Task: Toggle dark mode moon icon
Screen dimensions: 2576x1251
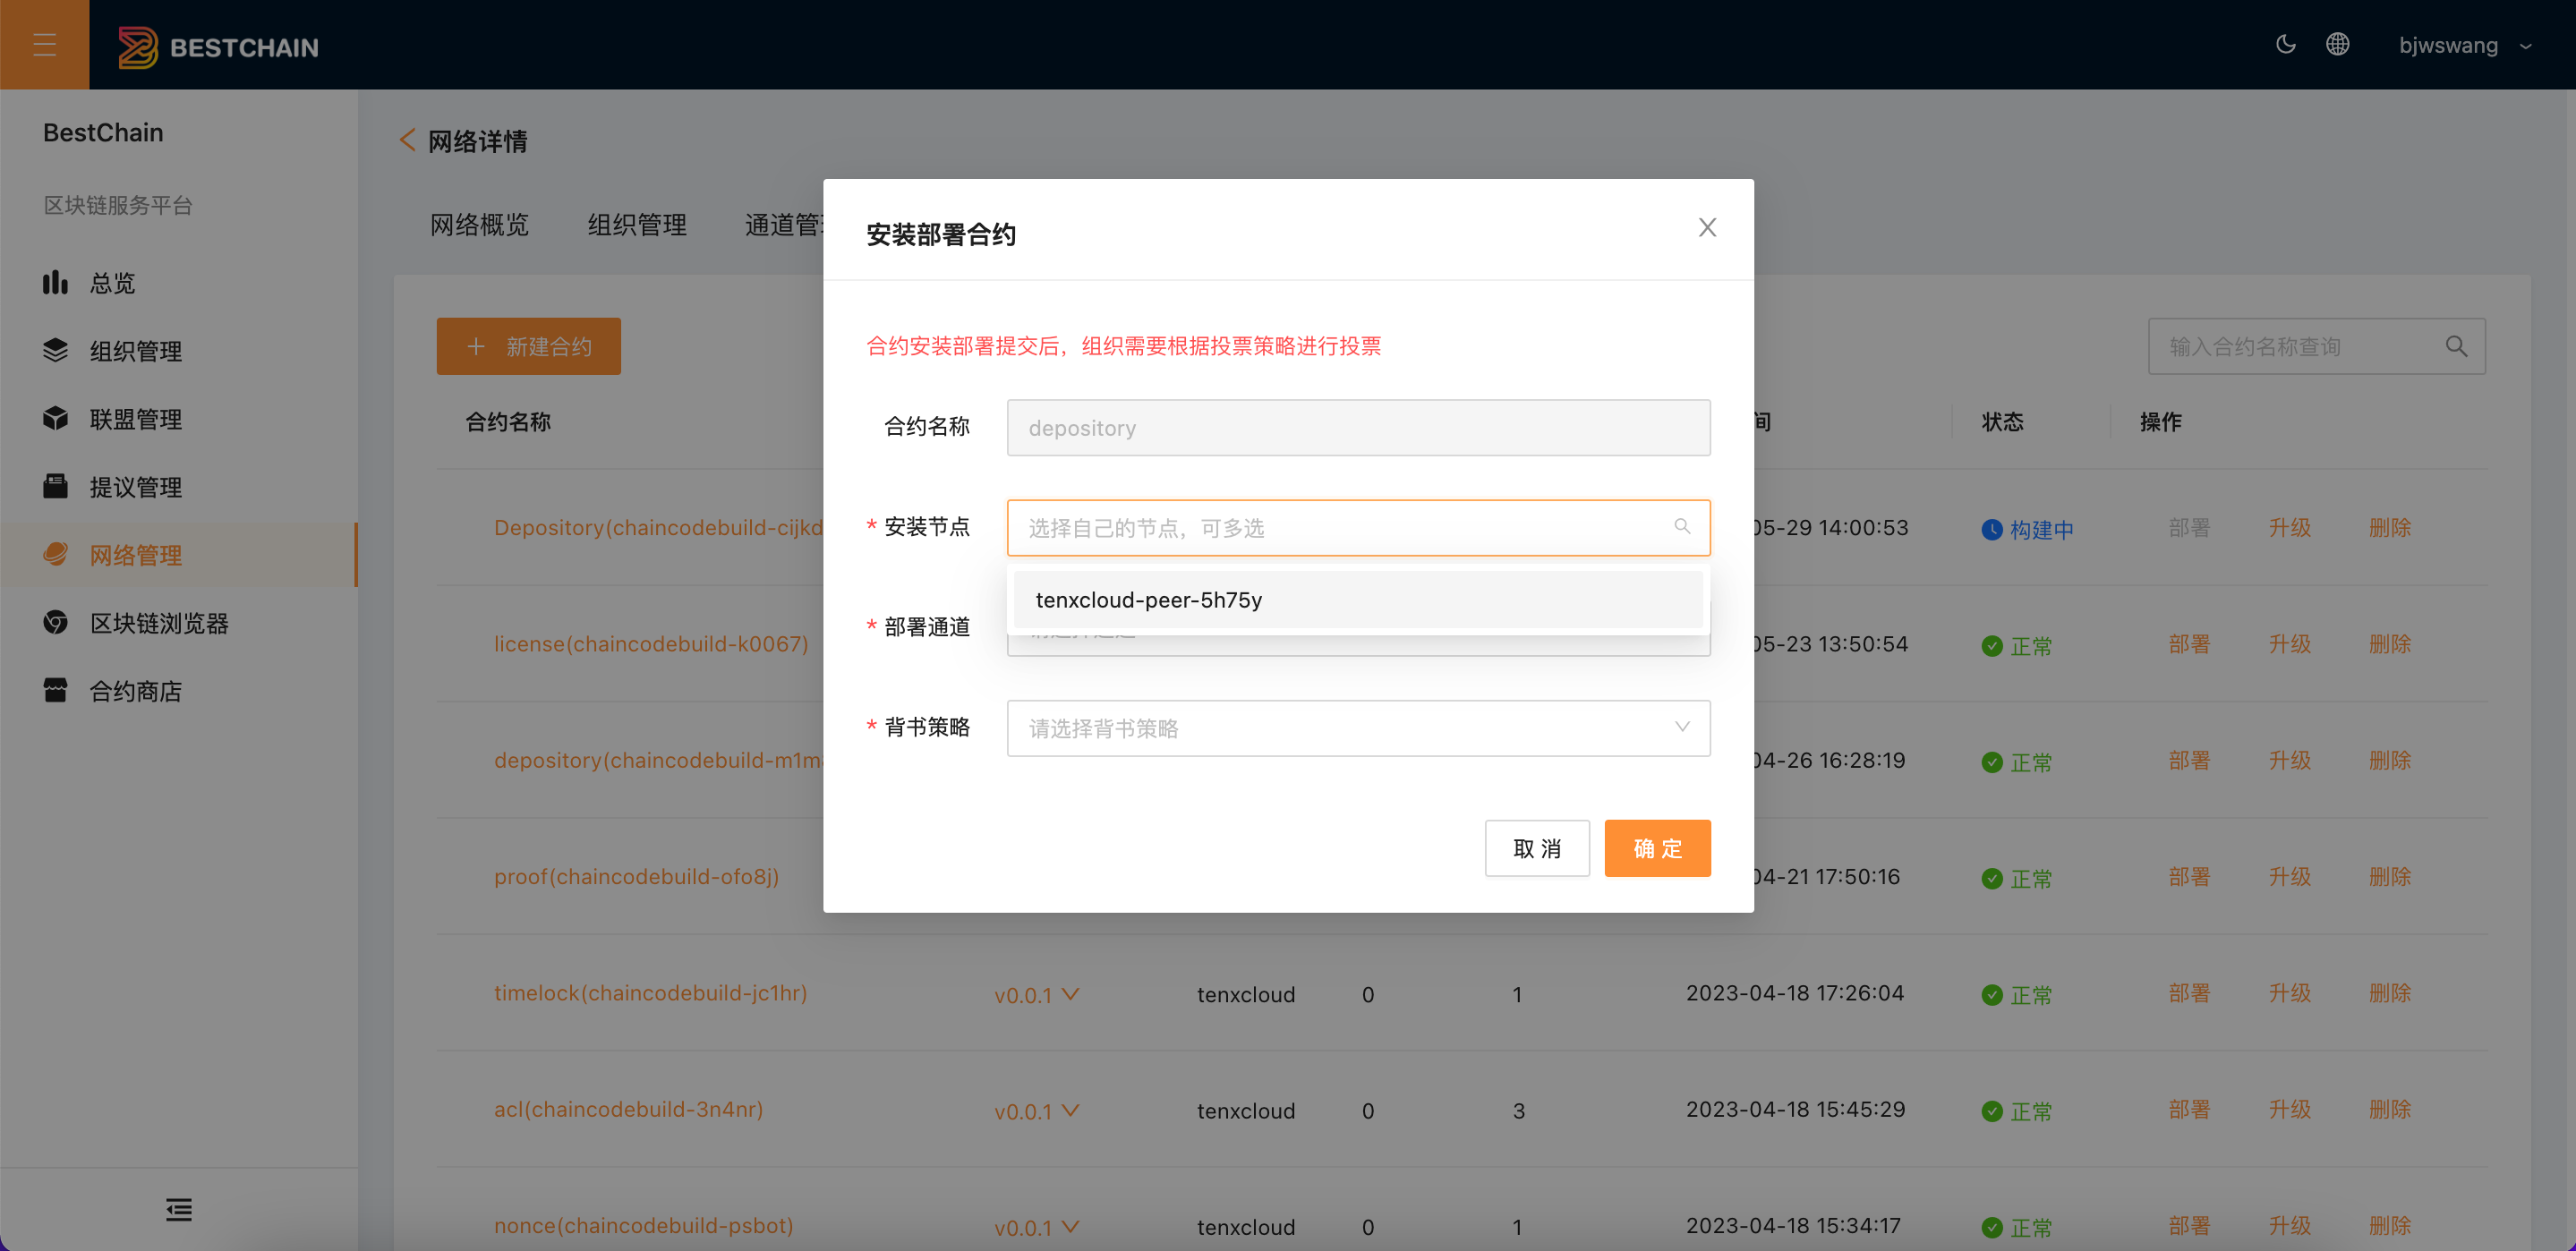Action: [2286, 44]
